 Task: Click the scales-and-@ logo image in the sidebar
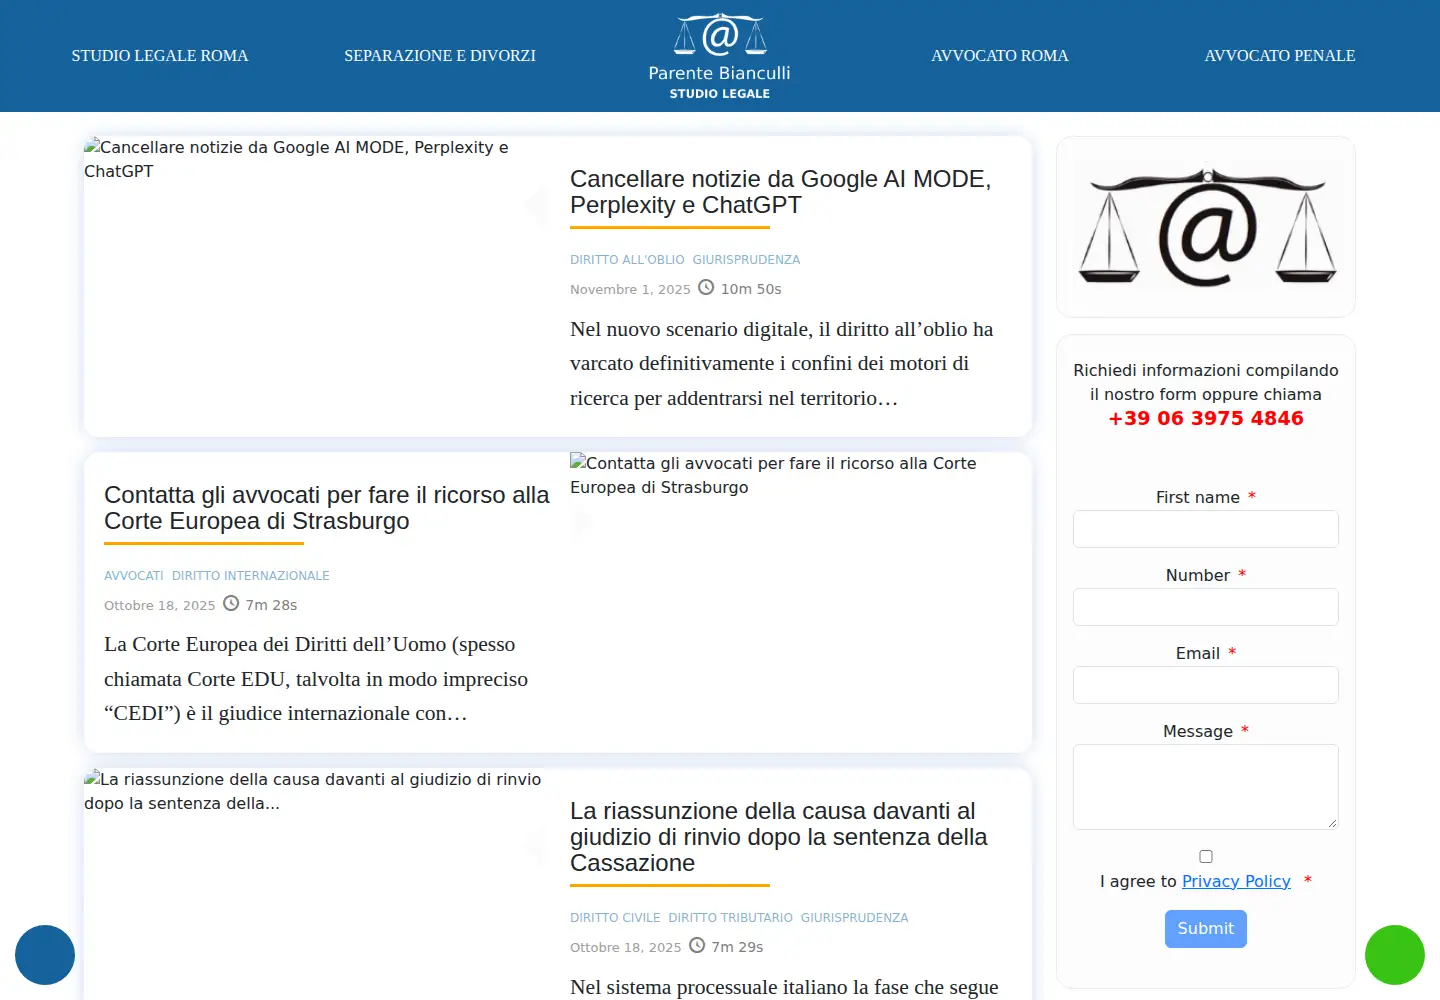click(x=1206, y=227)
